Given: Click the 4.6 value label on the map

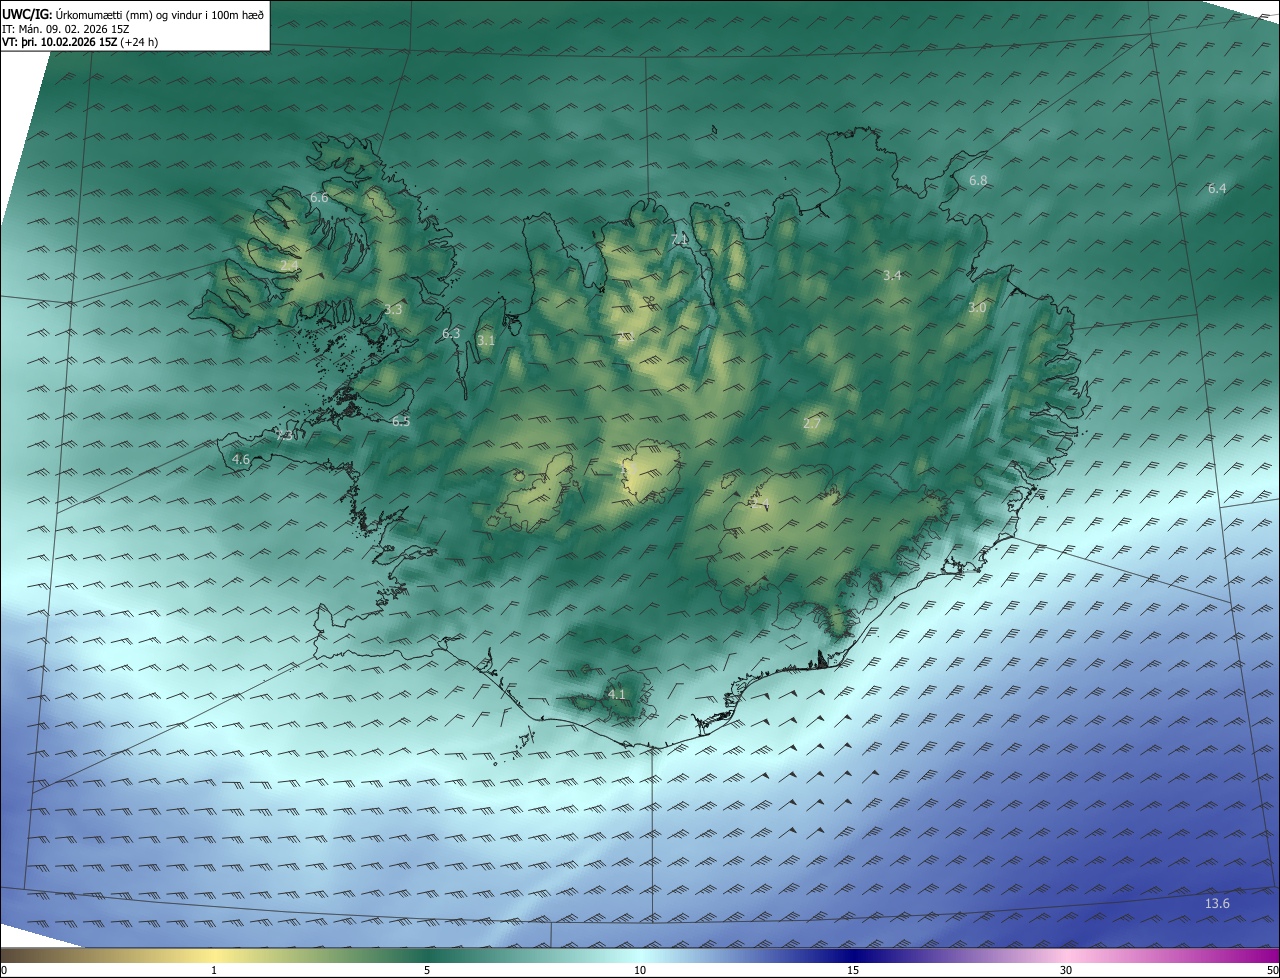Looking at the screenshot, I should [241, 460].
